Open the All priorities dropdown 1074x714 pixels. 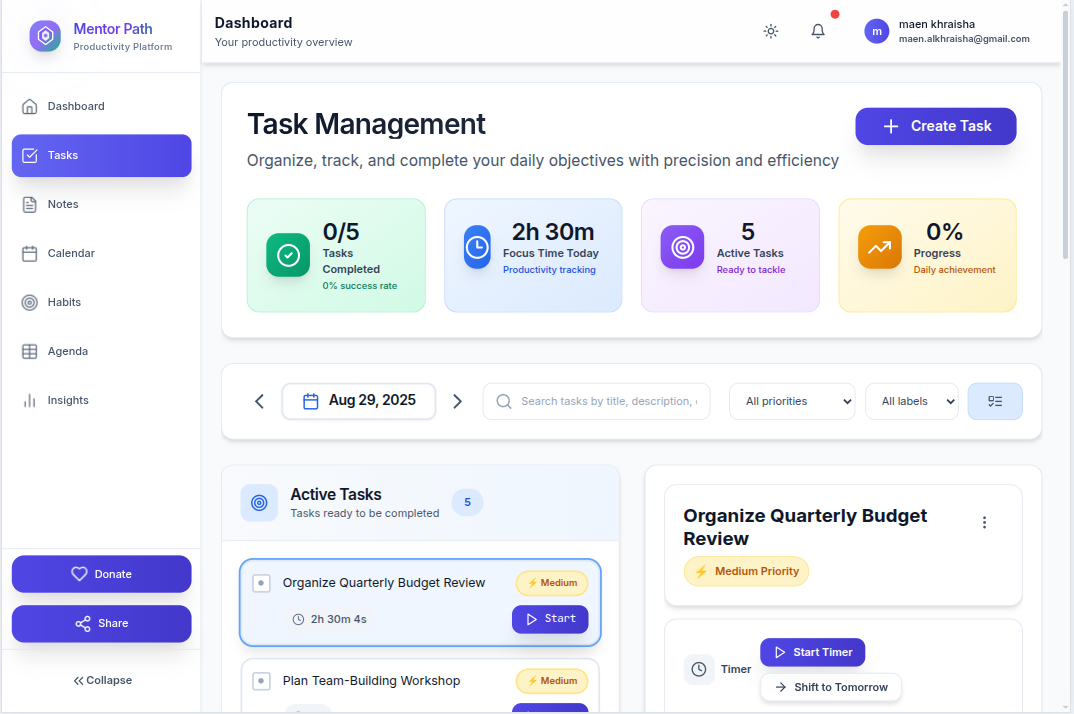[791, 401]
